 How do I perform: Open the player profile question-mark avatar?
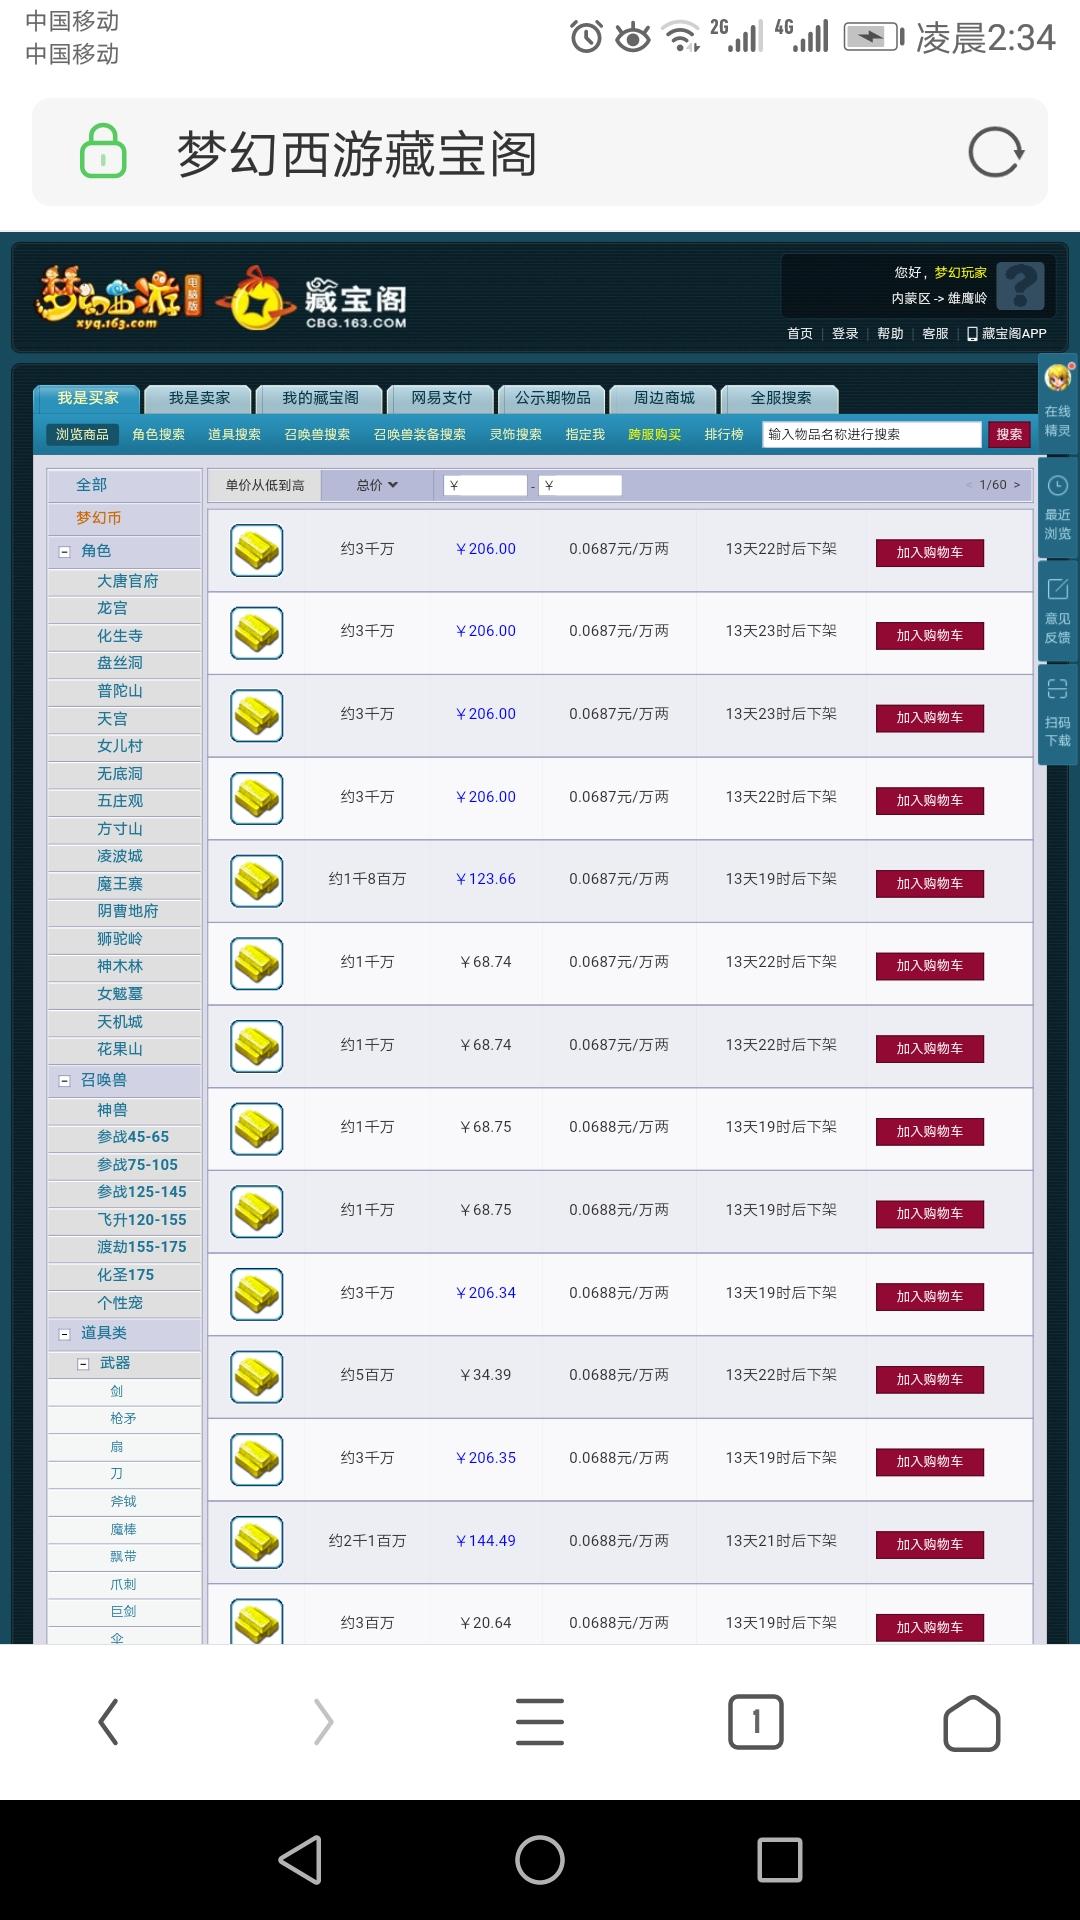pos(1020,286)
